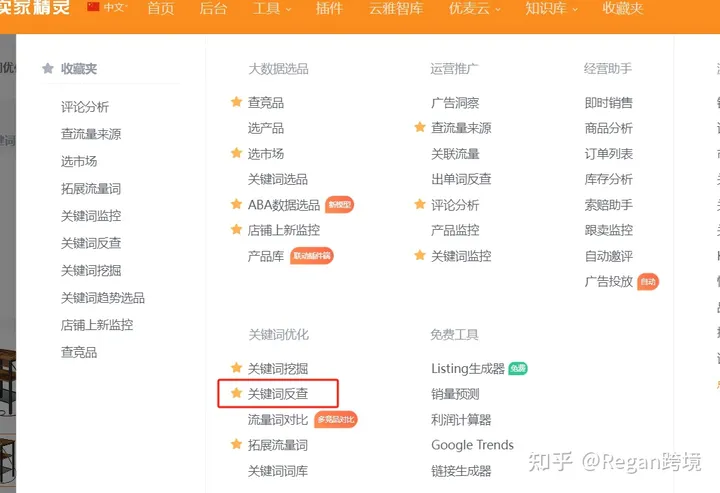The height and width of the screenshot is (493, 720).
Task: Click the star beside 拓展流量词 in 关键词优化
Action: pos(236,444)
